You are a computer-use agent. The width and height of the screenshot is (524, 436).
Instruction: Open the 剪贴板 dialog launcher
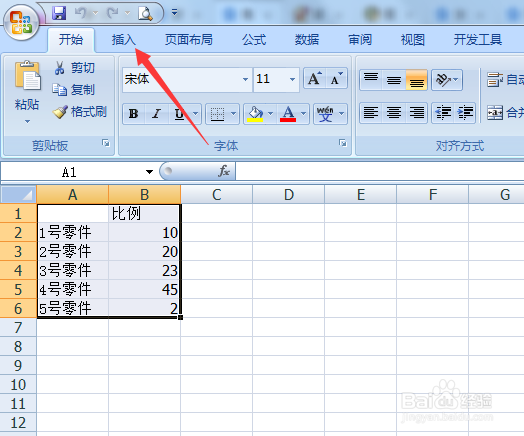[106, 143]
